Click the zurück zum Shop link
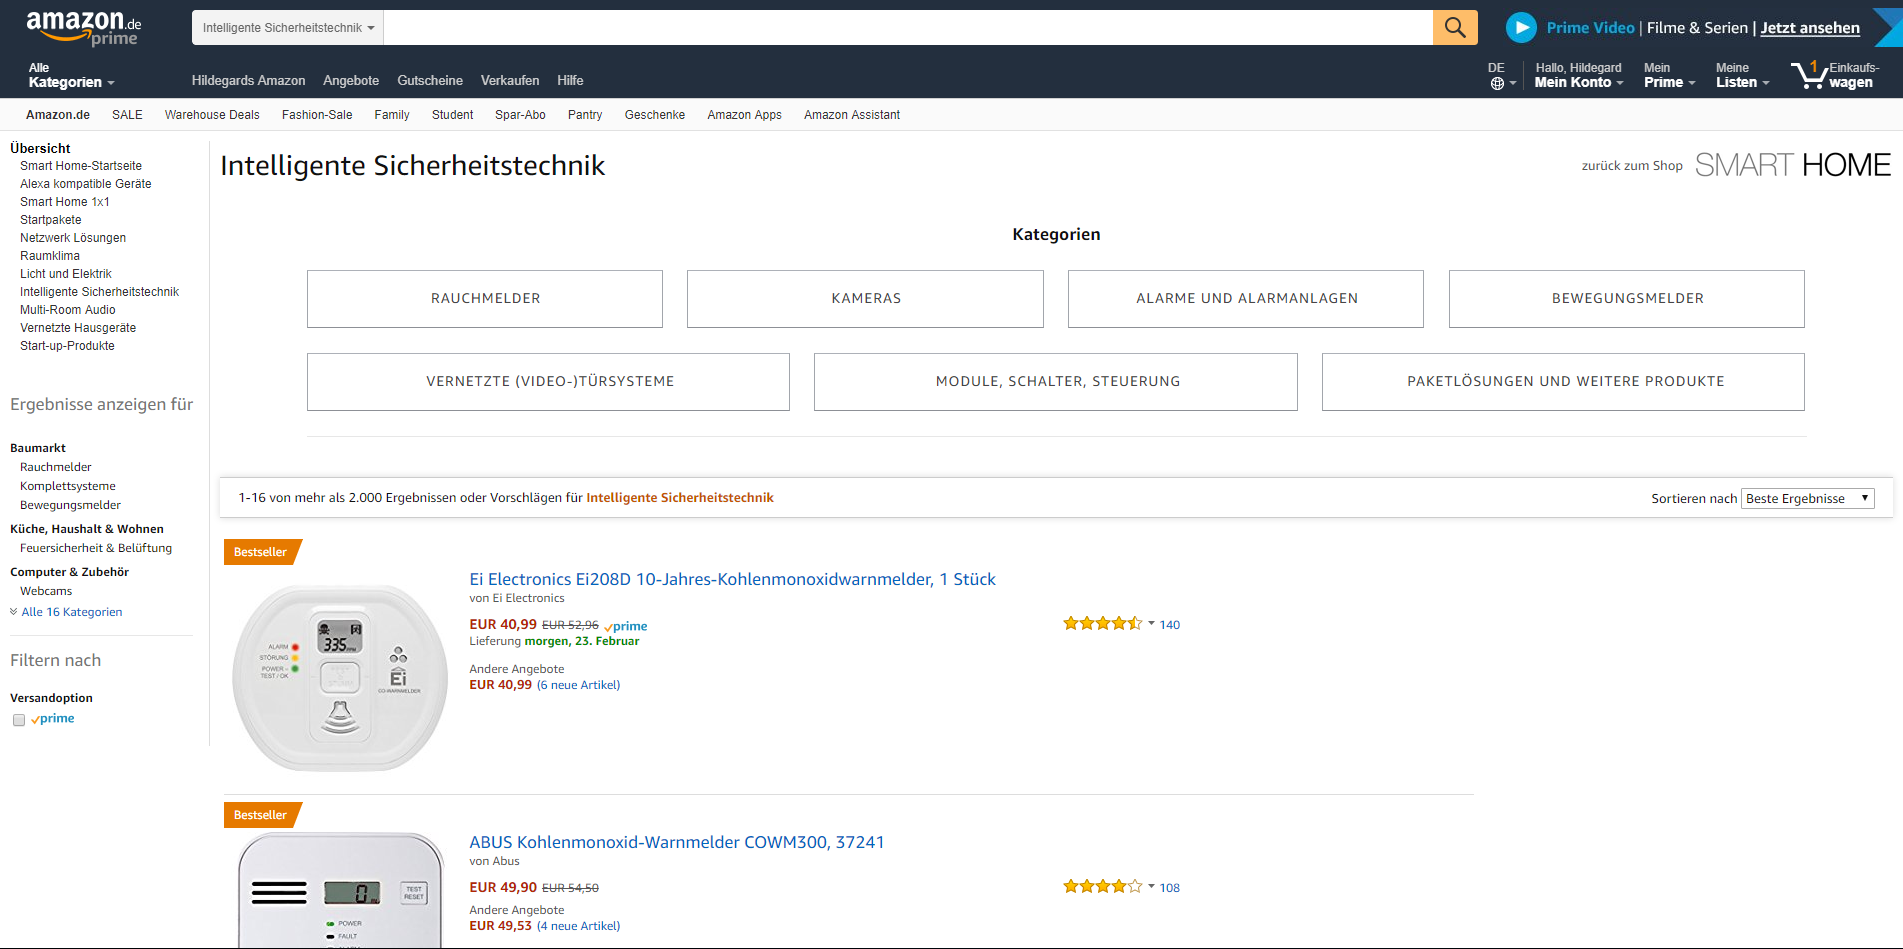The width and height of the screenshot is (1903, 949). [1632, 166]
